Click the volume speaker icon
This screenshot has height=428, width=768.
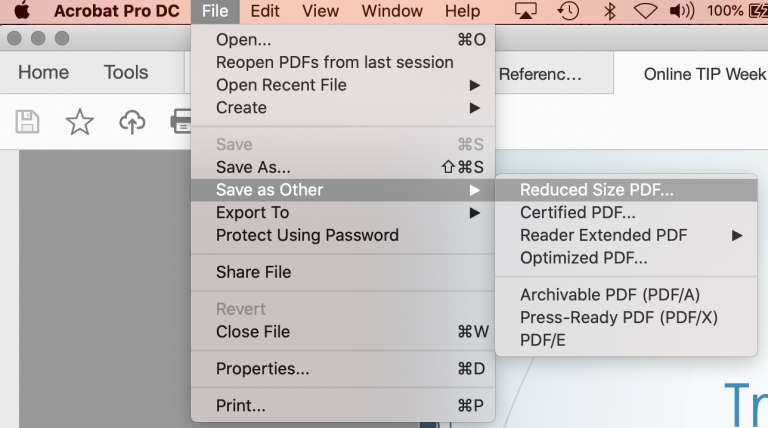[x=681, y=11]
